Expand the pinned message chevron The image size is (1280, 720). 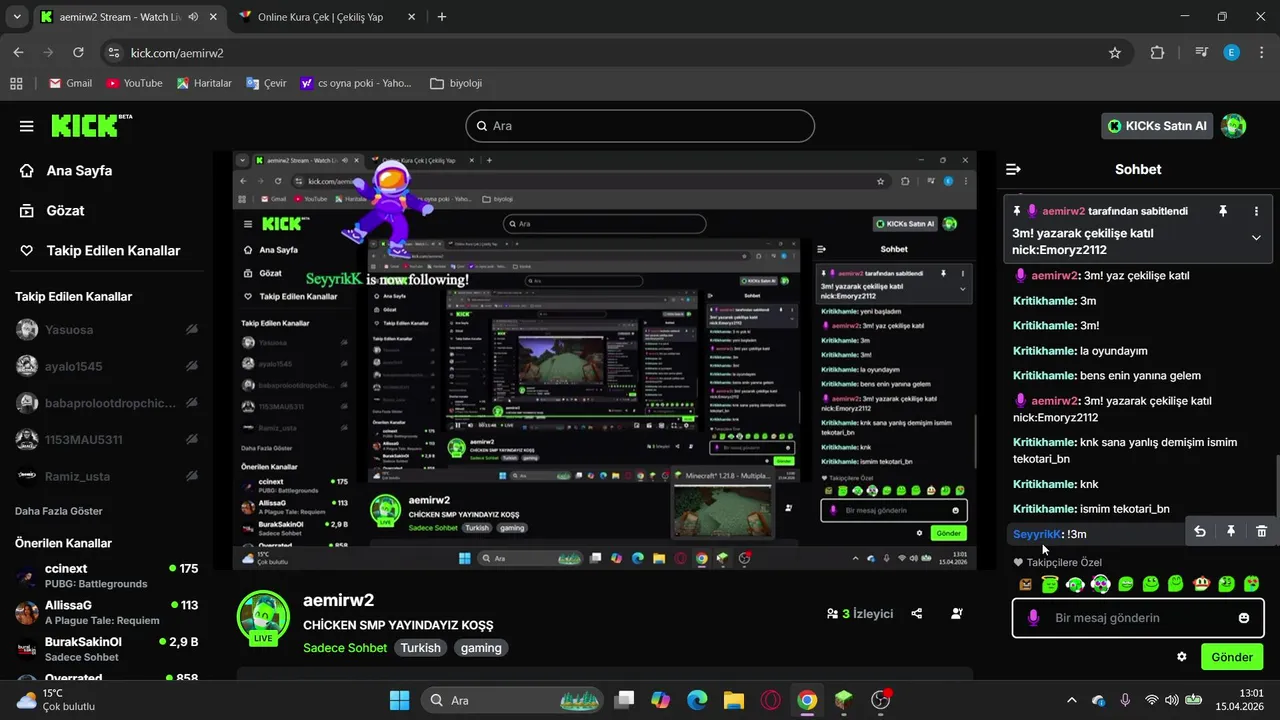(x=1256, y=237)
